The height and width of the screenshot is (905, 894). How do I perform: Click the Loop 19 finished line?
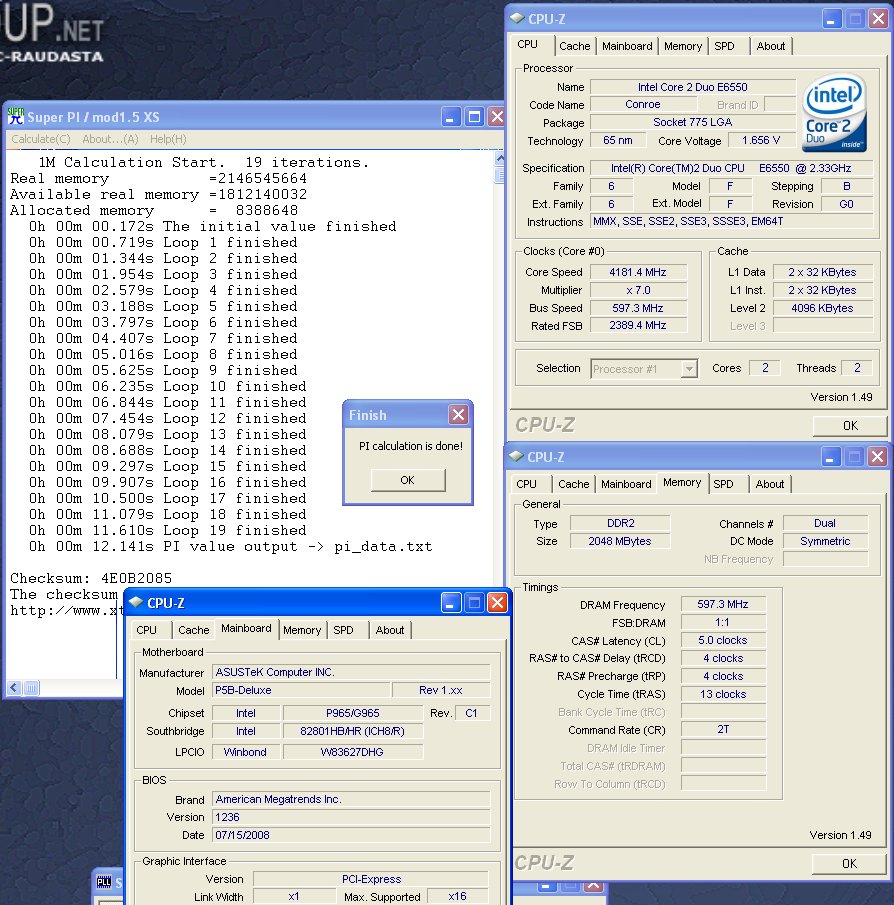pyautogui.click(x=168, y=530)
